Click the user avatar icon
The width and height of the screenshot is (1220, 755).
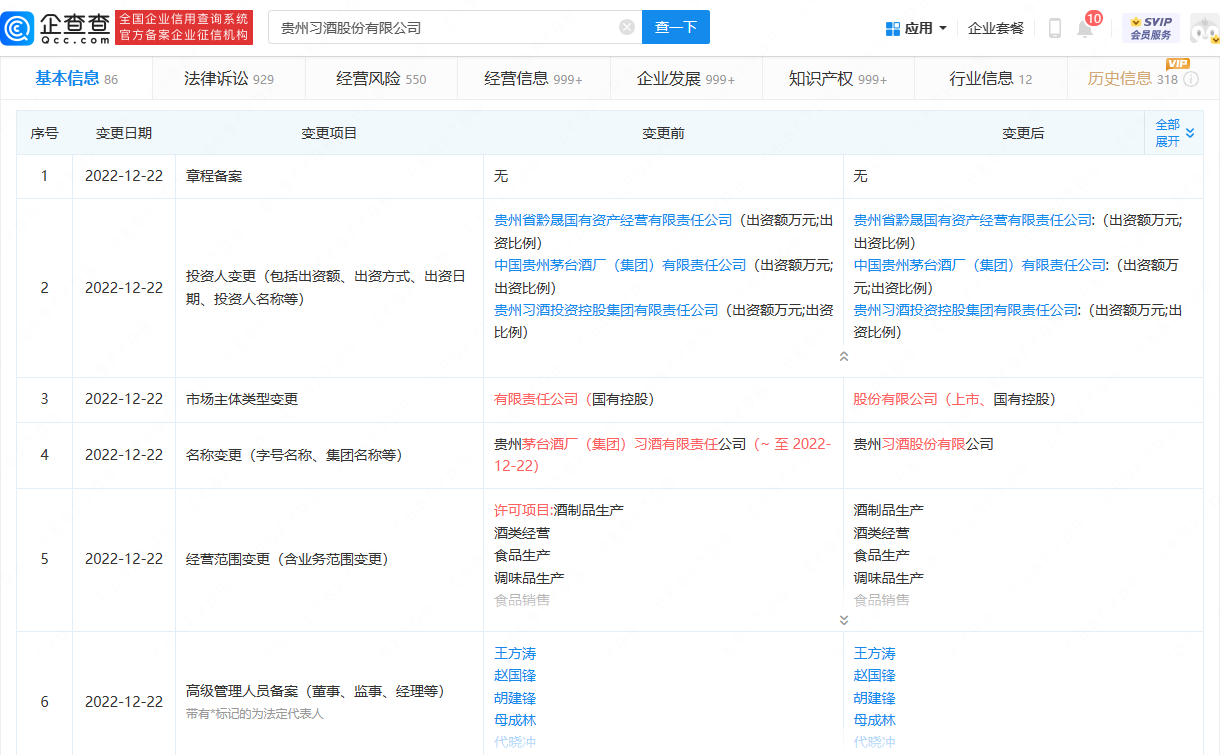pyautogui.click(x=1203, y=28)
